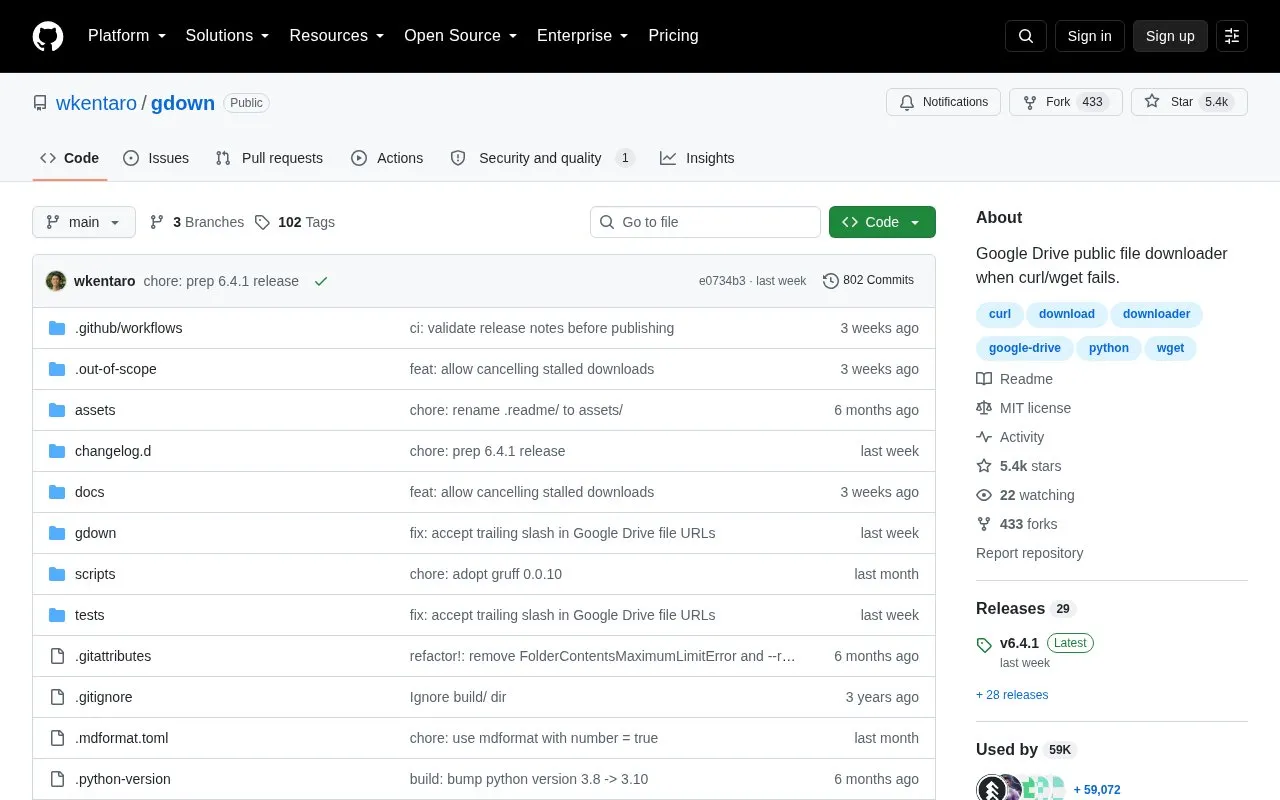Switch to the Security and quality tab
Screen dimensions: 1280x800
click(x=542, y=158)
